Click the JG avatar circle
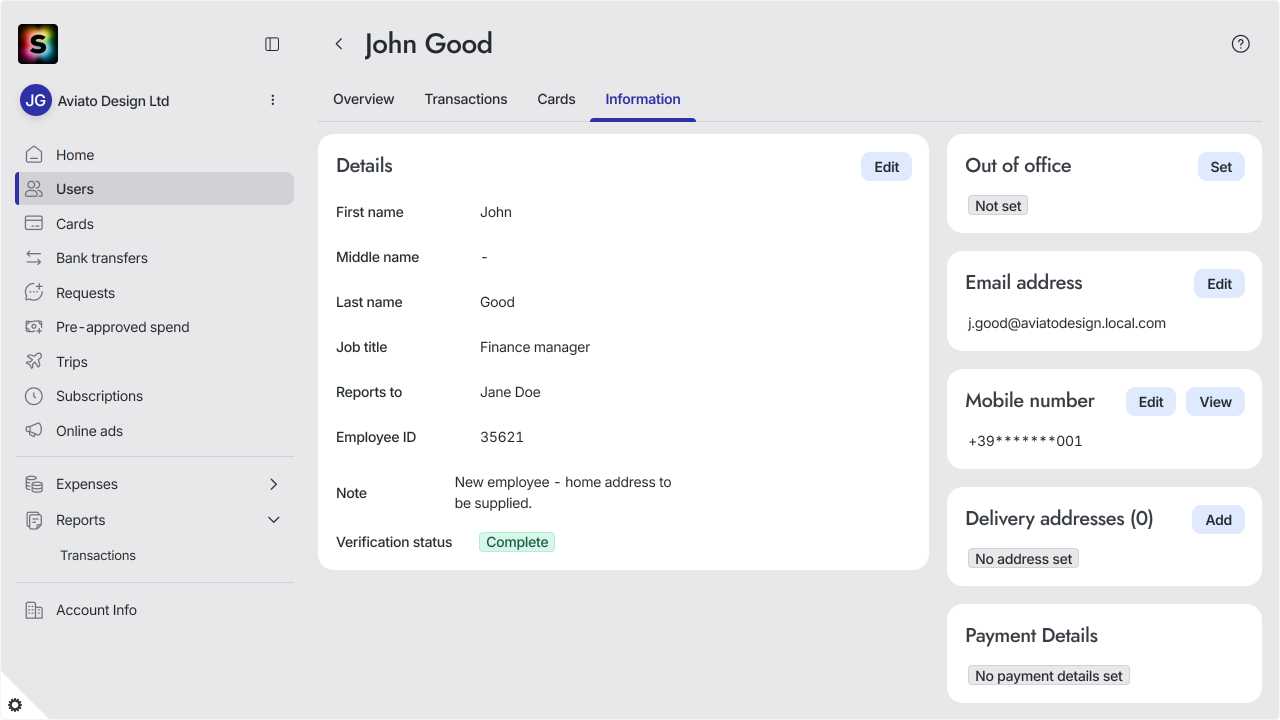Viewport: 1280px width, 720px height. click(x=36, y=100)
